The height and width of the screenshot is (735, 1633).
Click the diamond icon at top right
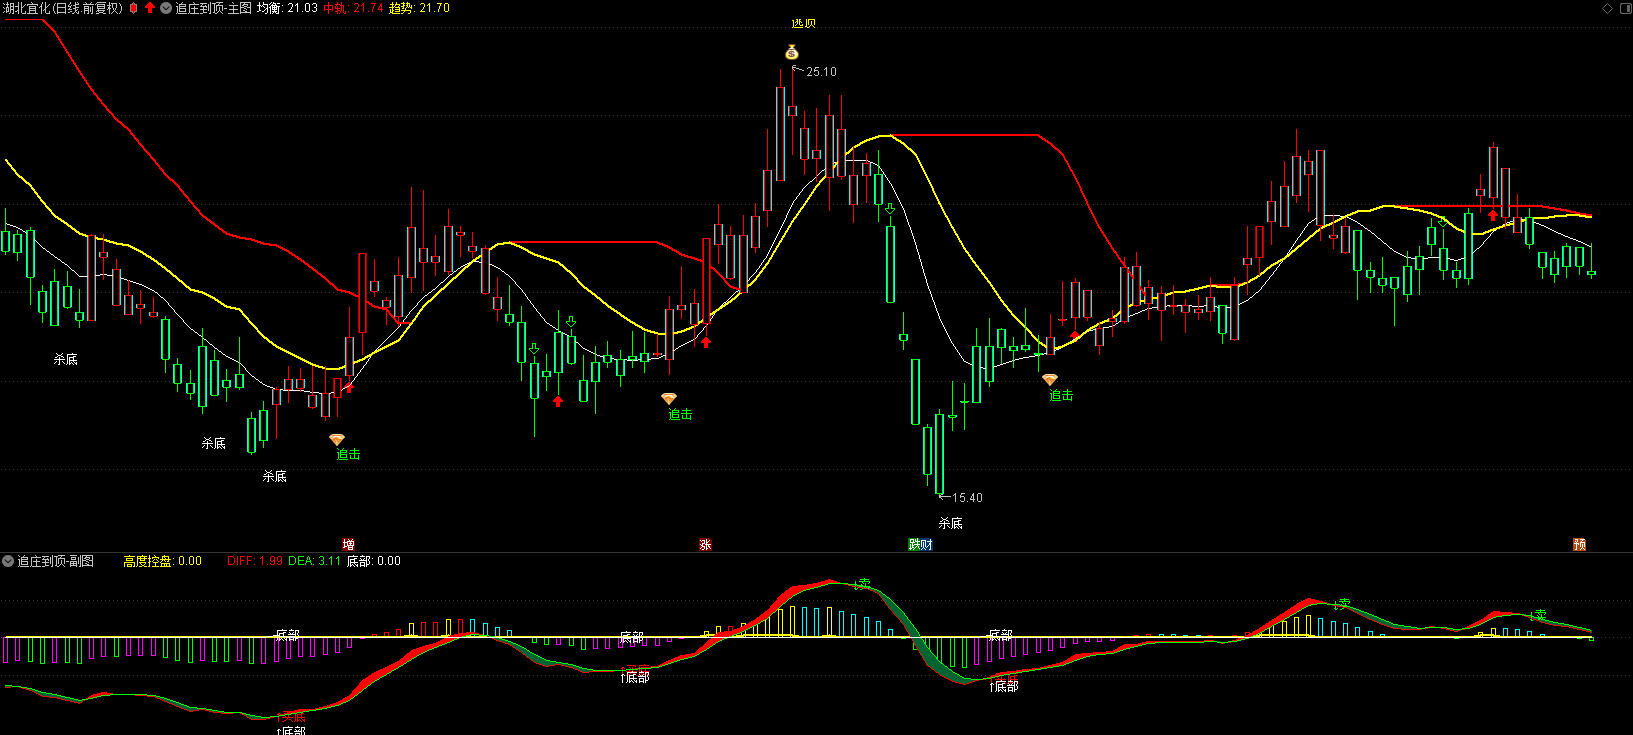pos(1607,8)
